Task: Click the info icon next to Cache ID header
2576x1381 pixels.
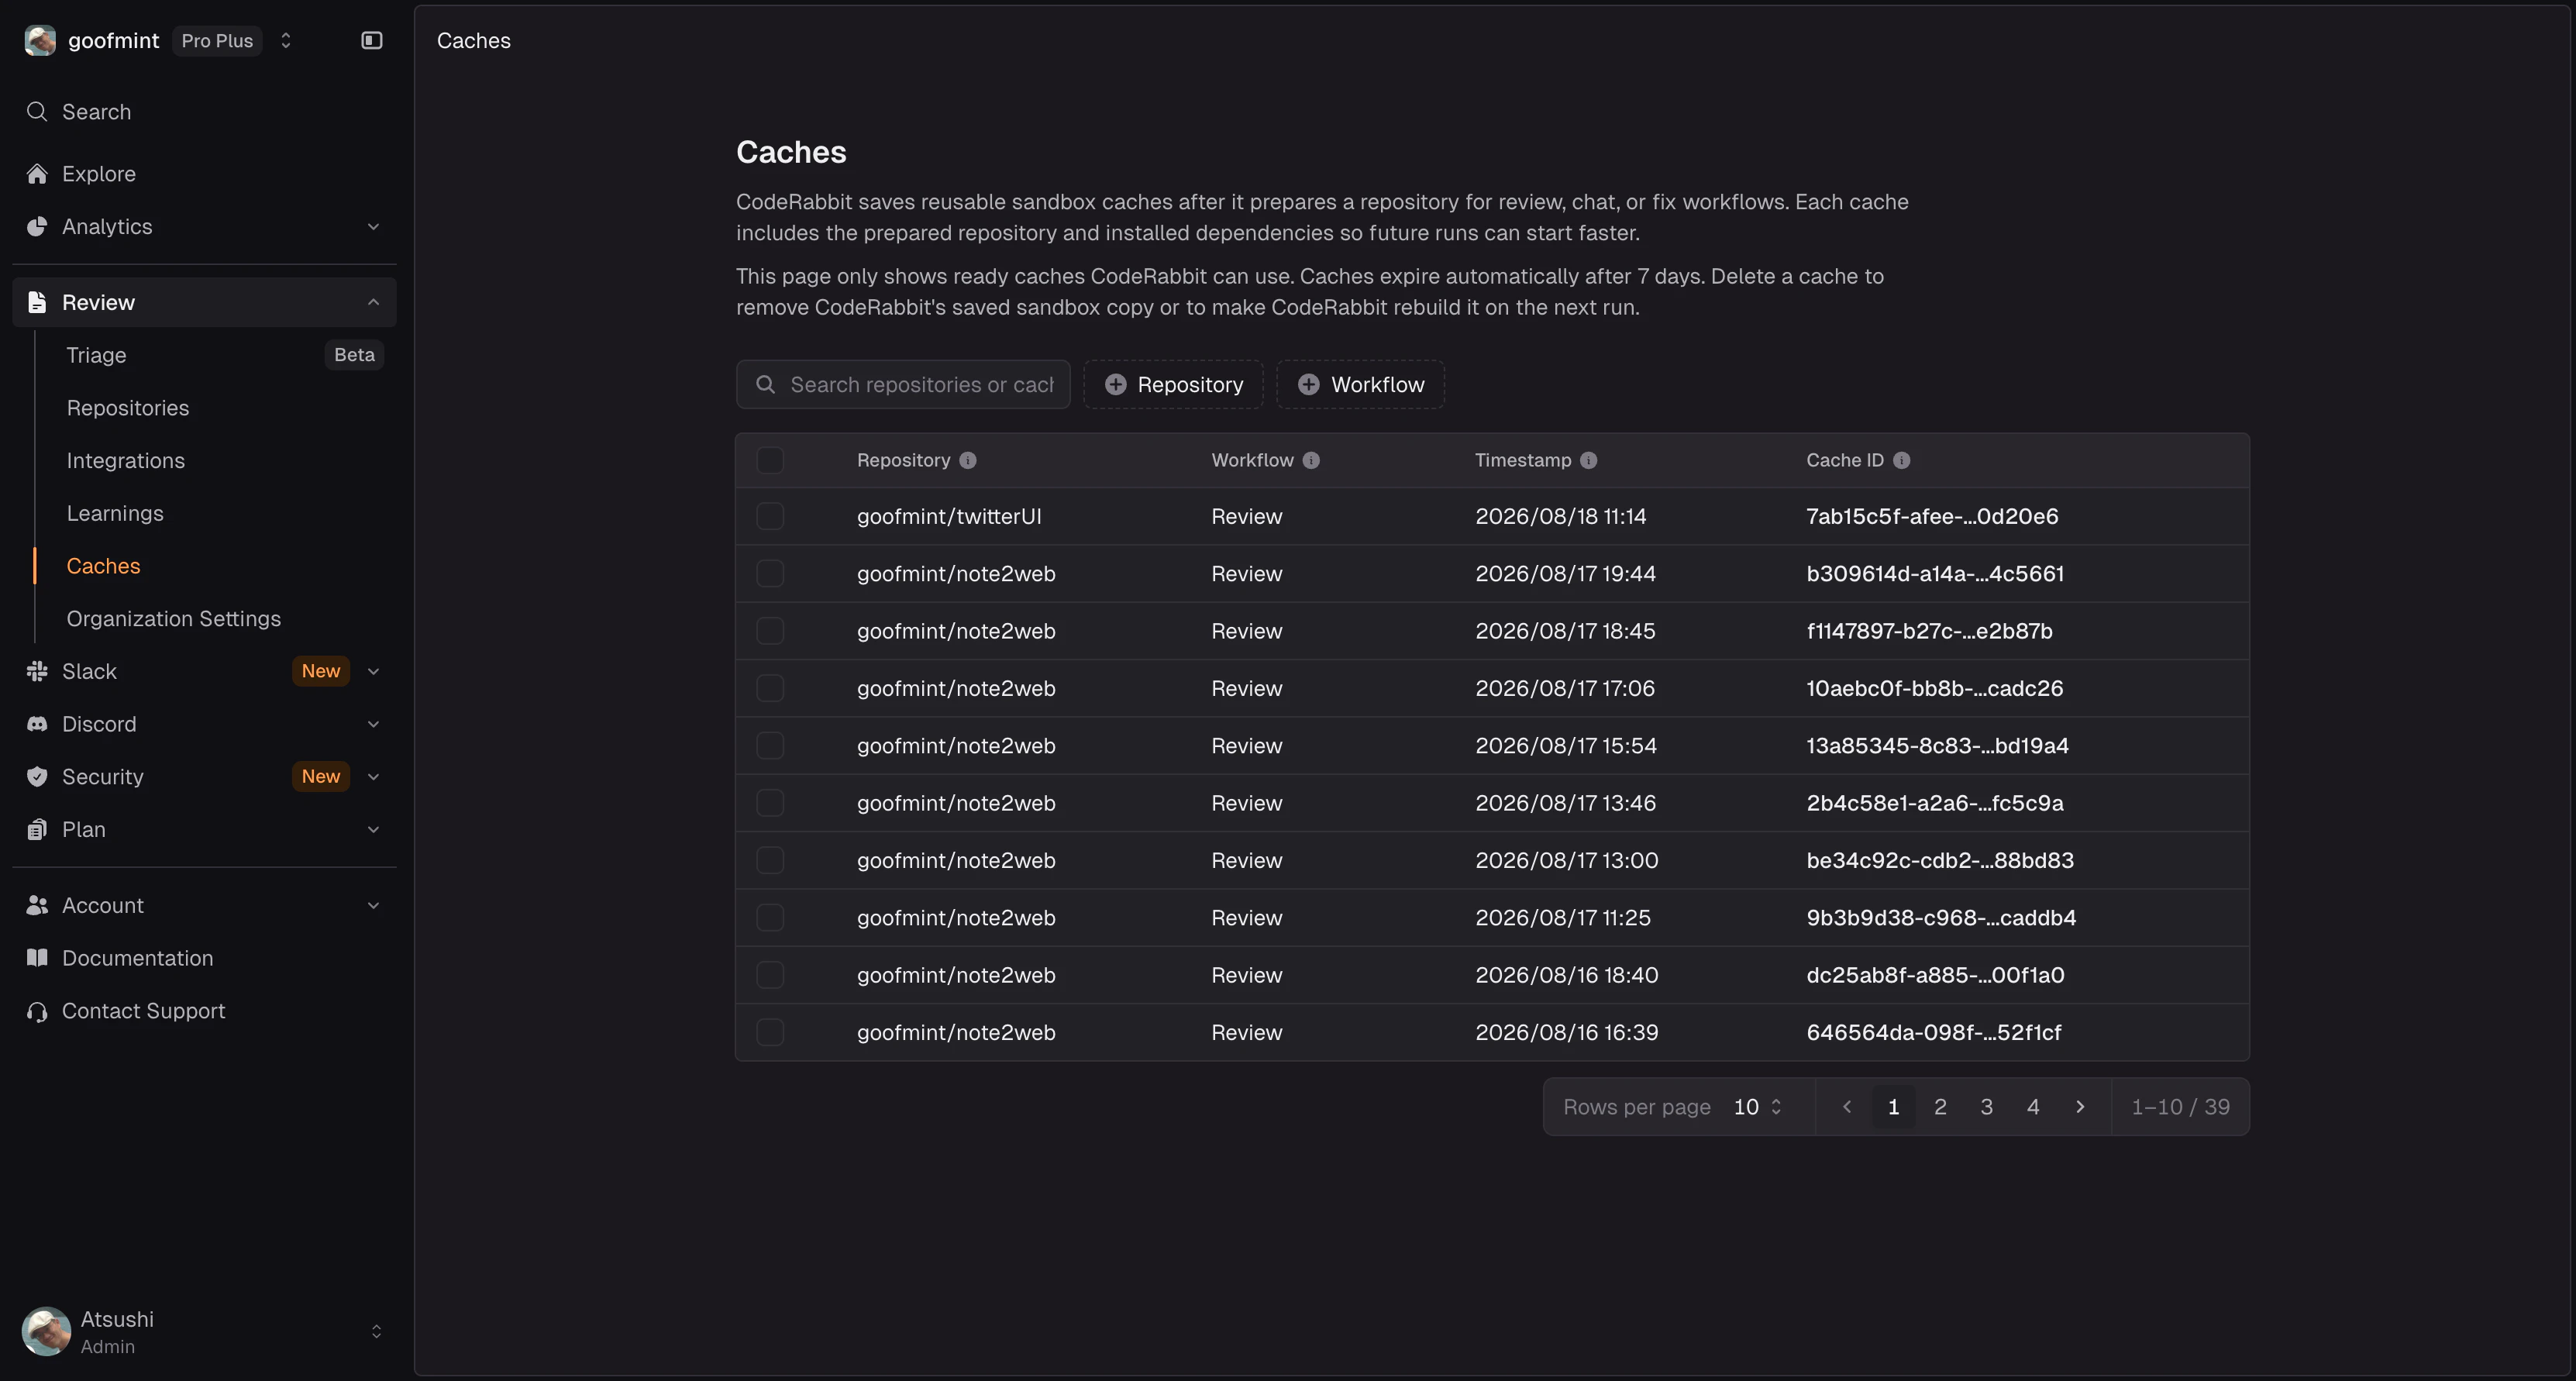Action: pos(1901,461)
